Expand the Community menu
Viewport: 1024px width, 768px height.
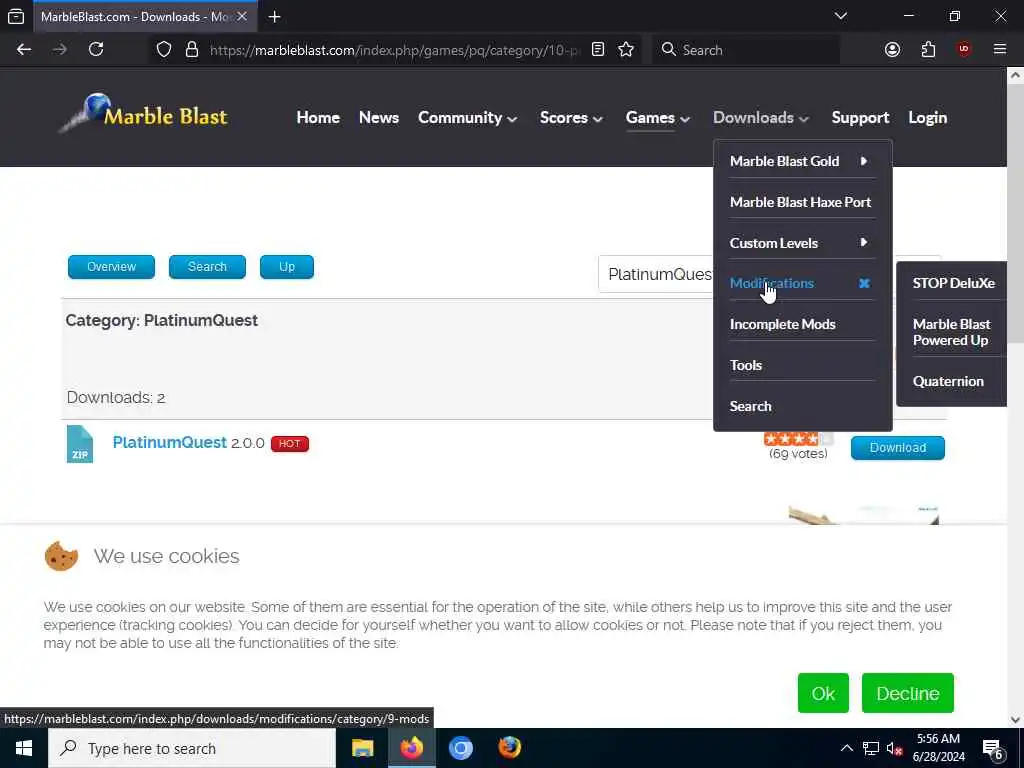pyautogui.click(x=468, y=118)
